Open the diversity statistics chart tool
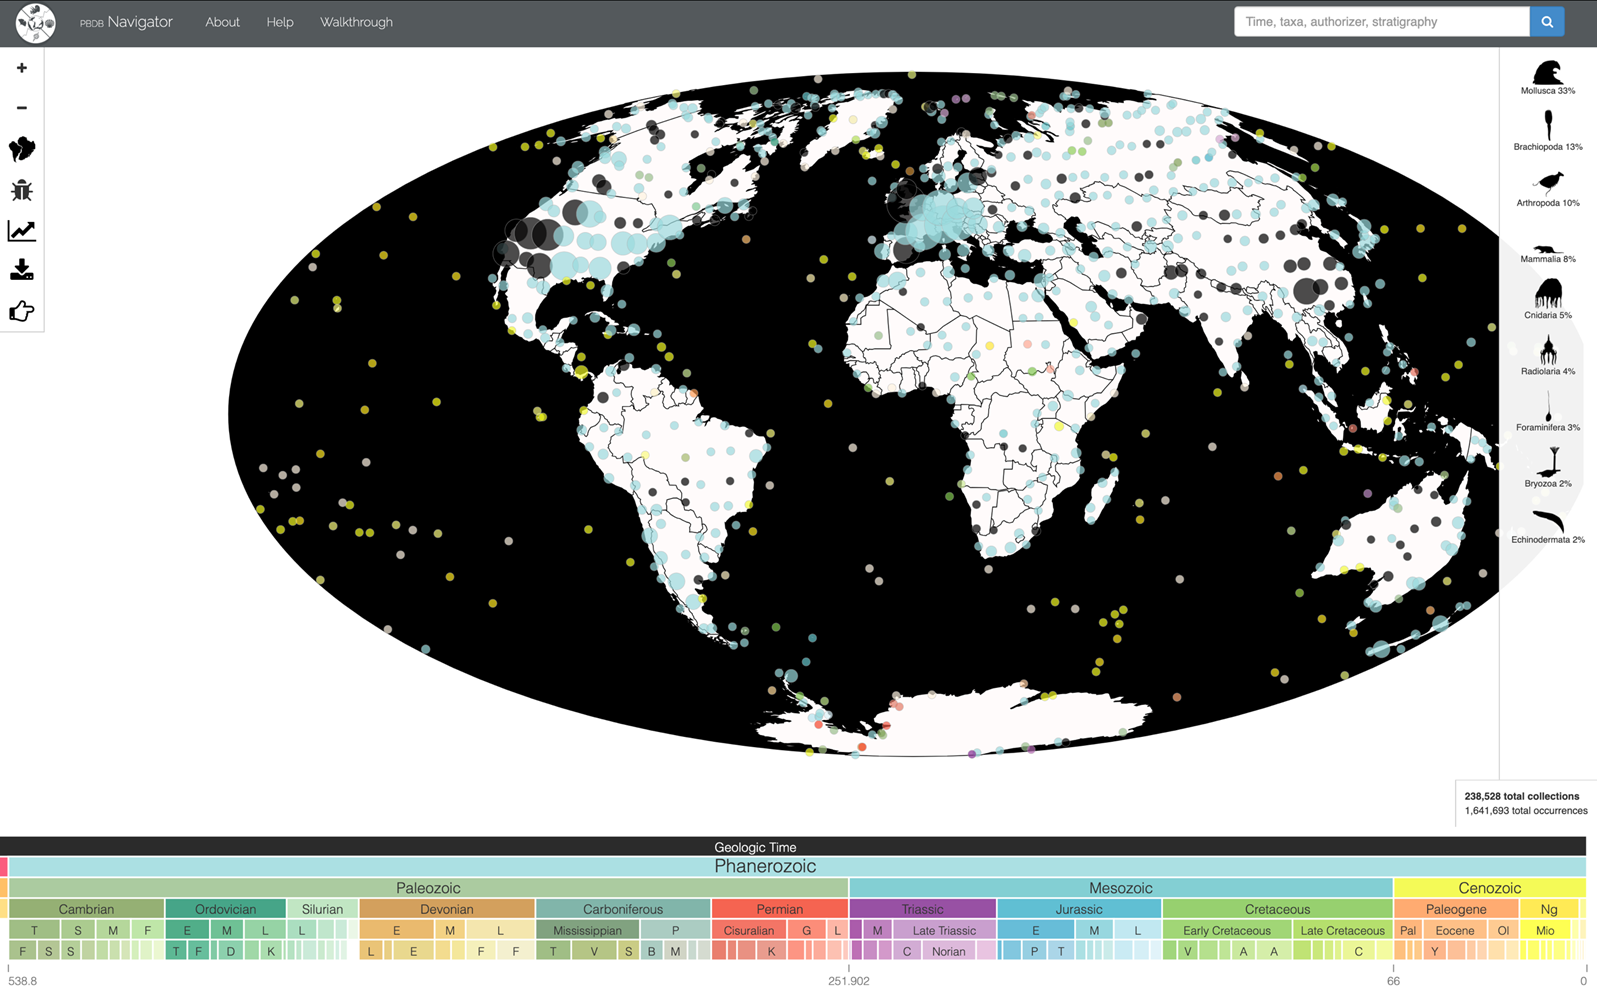1597x998 pixels. coord(21,231)
